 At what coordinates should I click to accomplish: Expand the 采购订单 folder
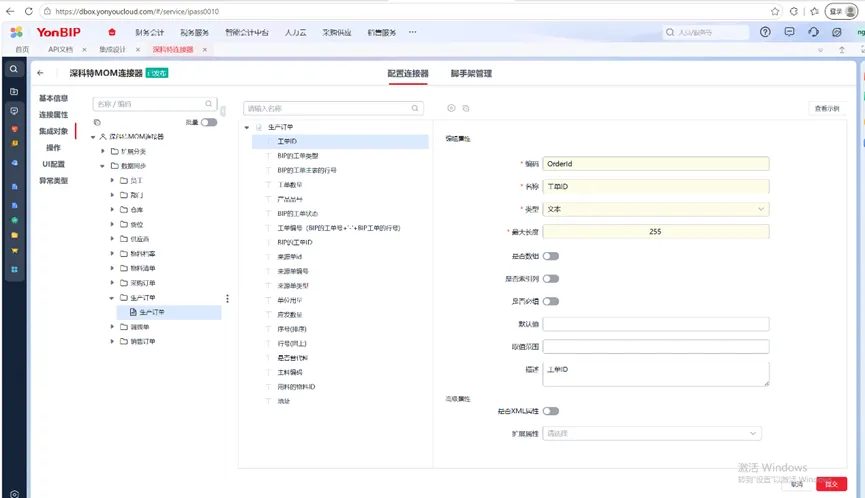tap(112, 283)
